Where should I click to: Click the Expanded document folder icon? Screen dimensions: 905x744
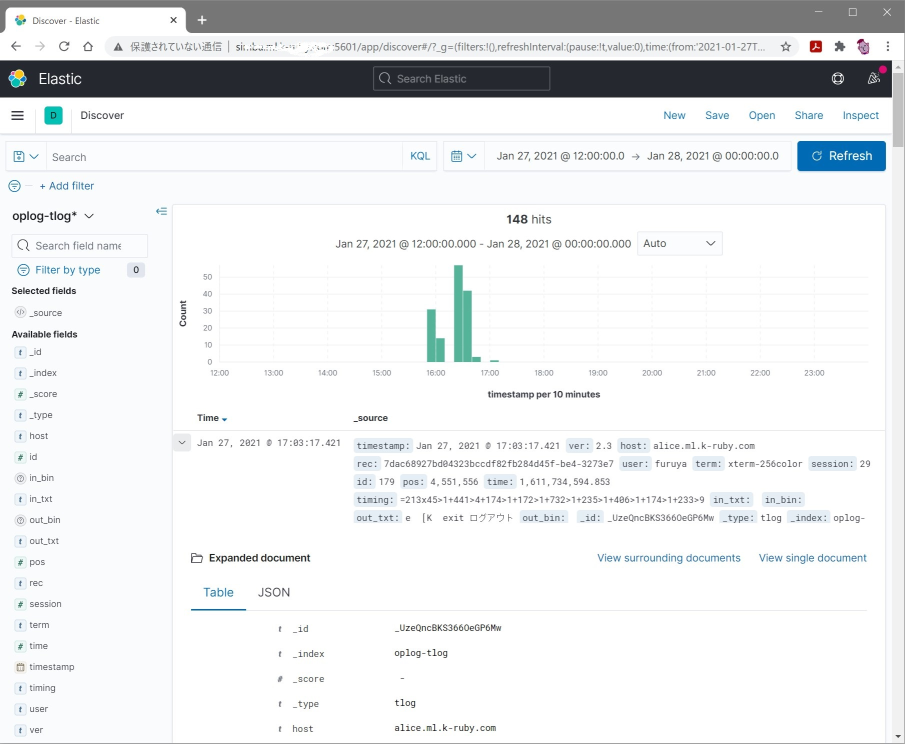pos(197,558)
